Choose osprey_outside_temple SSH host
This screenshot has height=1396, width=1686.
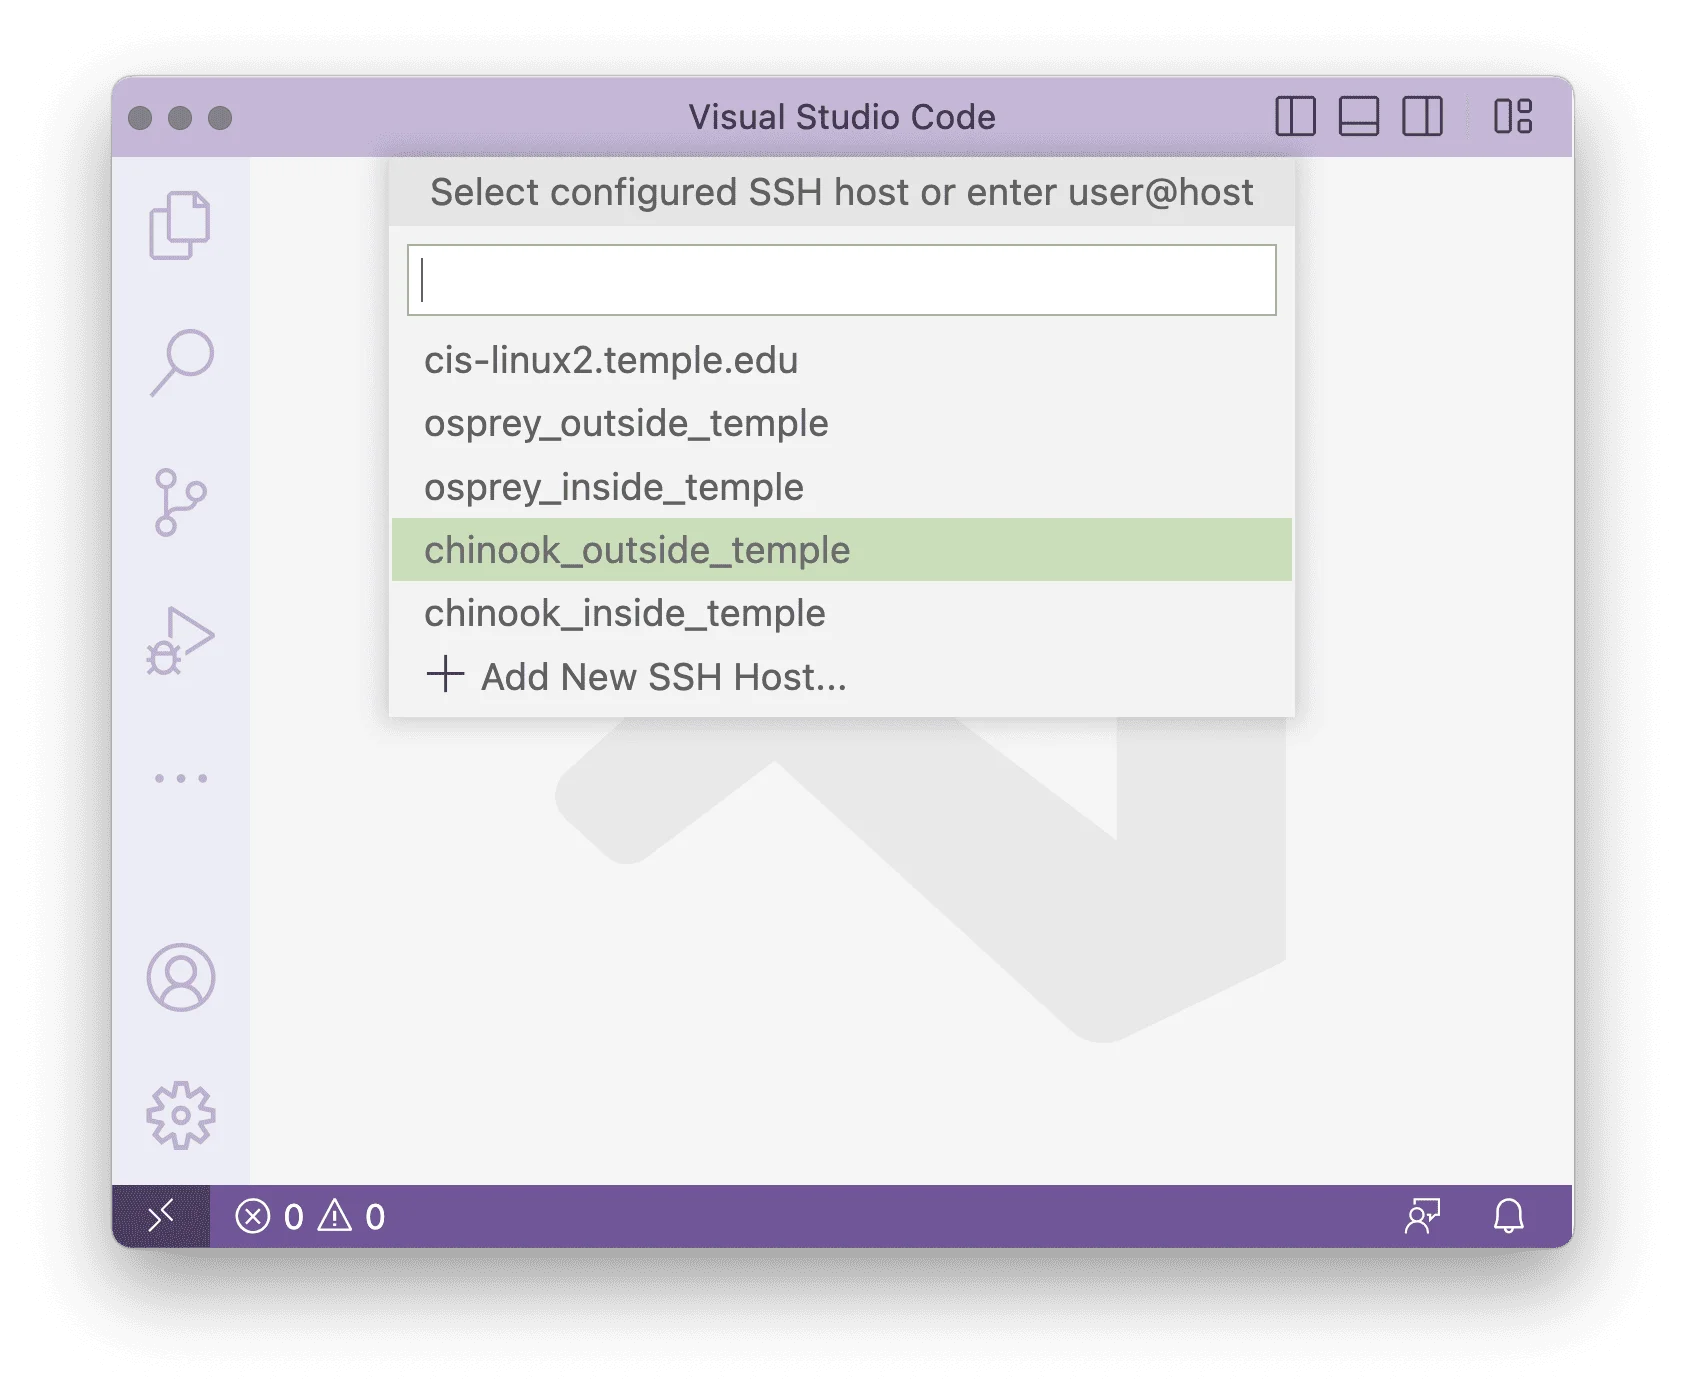click(x=626, y=423)
